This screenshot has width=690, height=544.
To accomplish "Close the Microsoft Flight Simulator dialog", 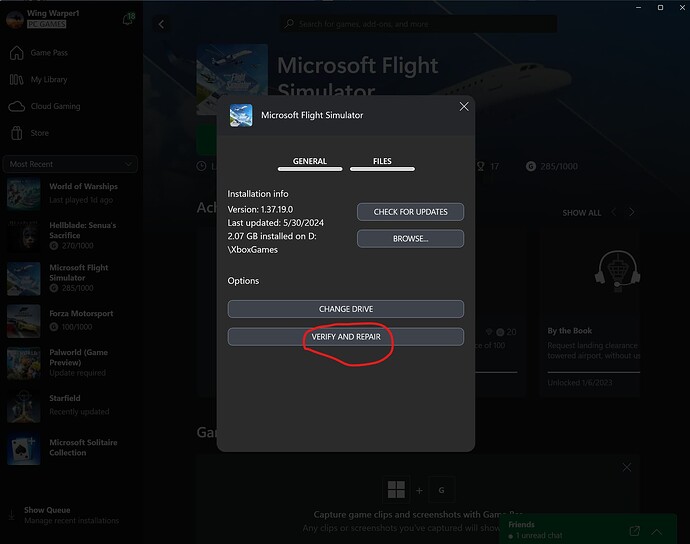I will tap(464, 107).
